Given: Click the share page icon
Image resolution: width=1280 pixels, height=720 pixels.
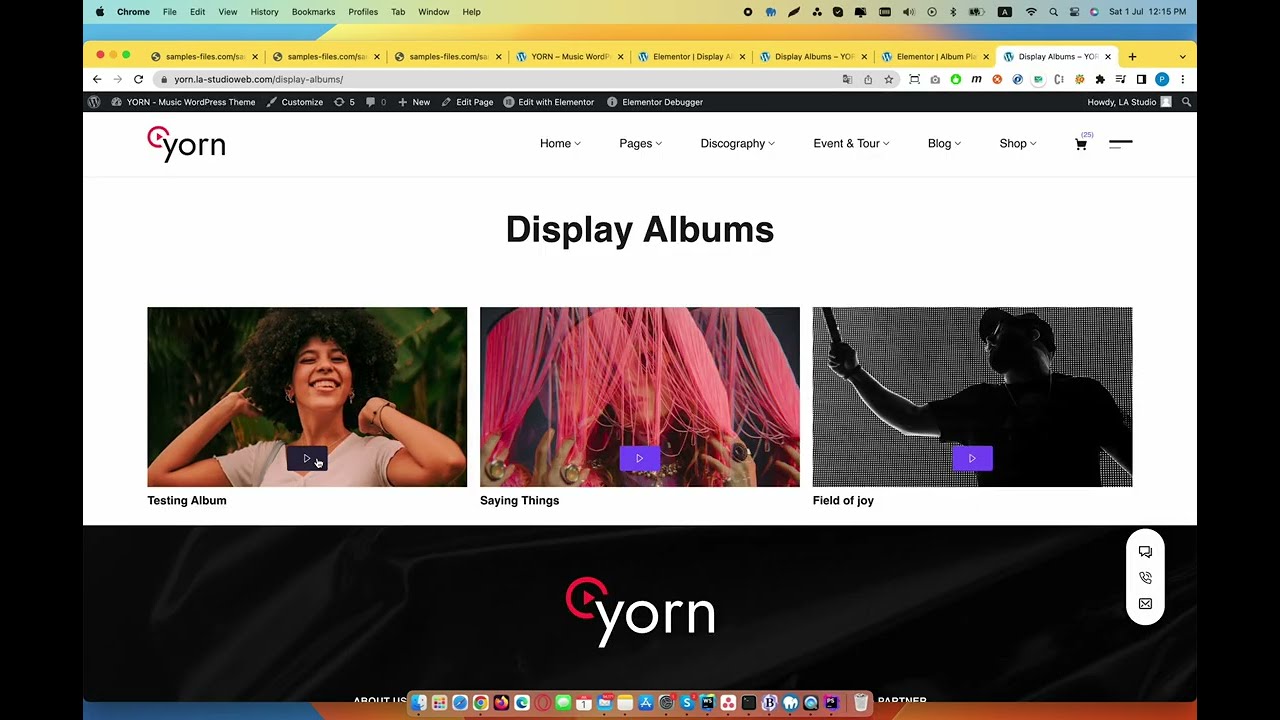Looking at the screenshot, I should pyautogui.click(x=868, y=79).
